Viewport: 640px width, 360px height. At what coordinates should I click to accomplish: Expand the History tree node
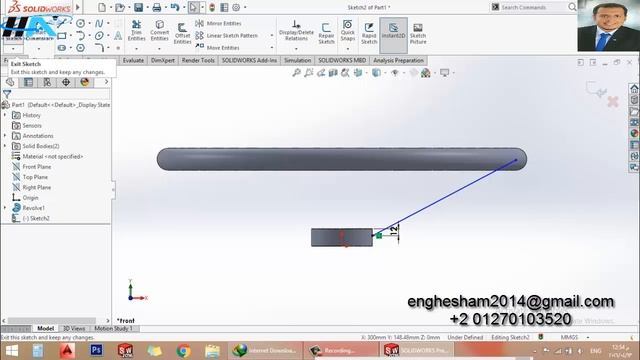(5, 115)
